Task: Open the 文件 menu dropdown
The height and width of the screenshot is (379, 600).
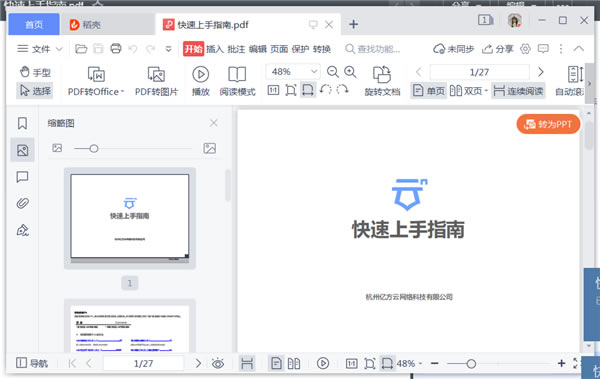Action: (x=40, y=49)
